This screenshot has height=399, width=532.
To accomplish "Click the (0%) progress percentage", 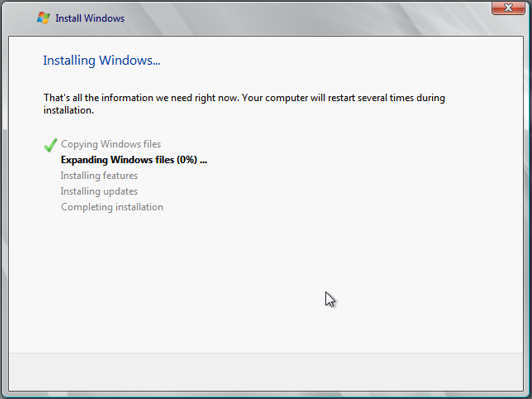I will click(x=187, y=160).
